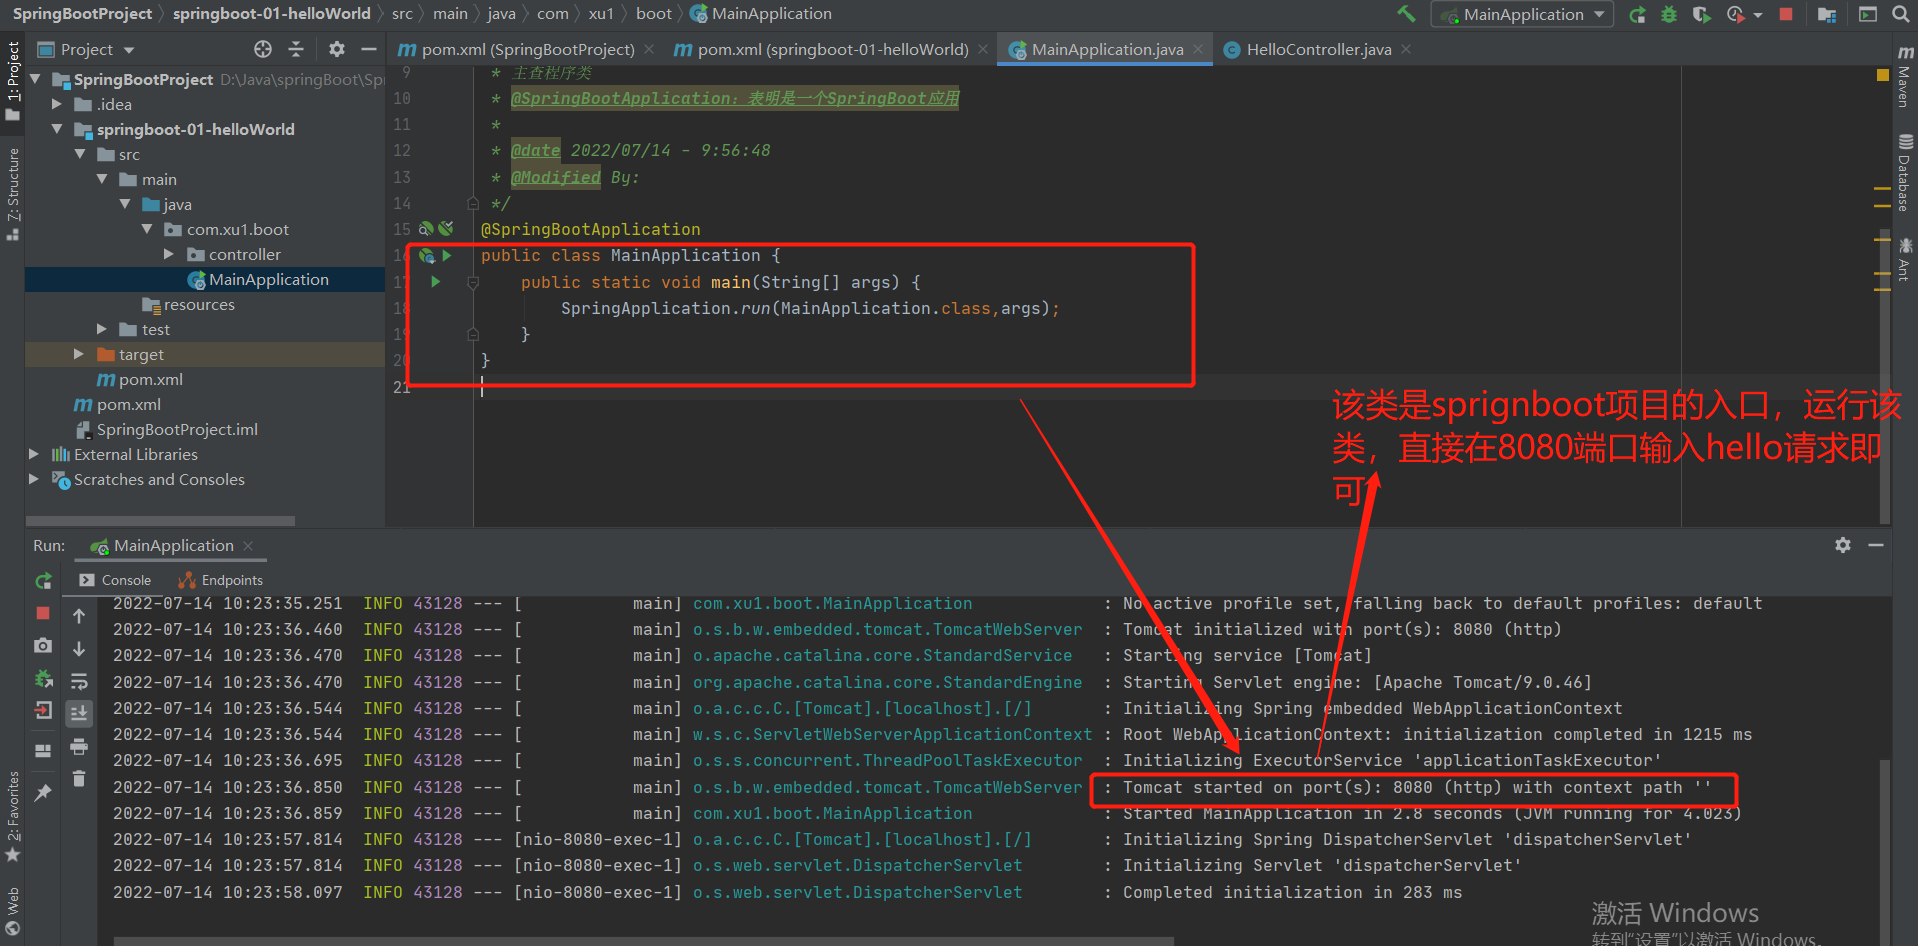Expand the test folder
This screenshot has height=946, width=1918.
point(102,329)
